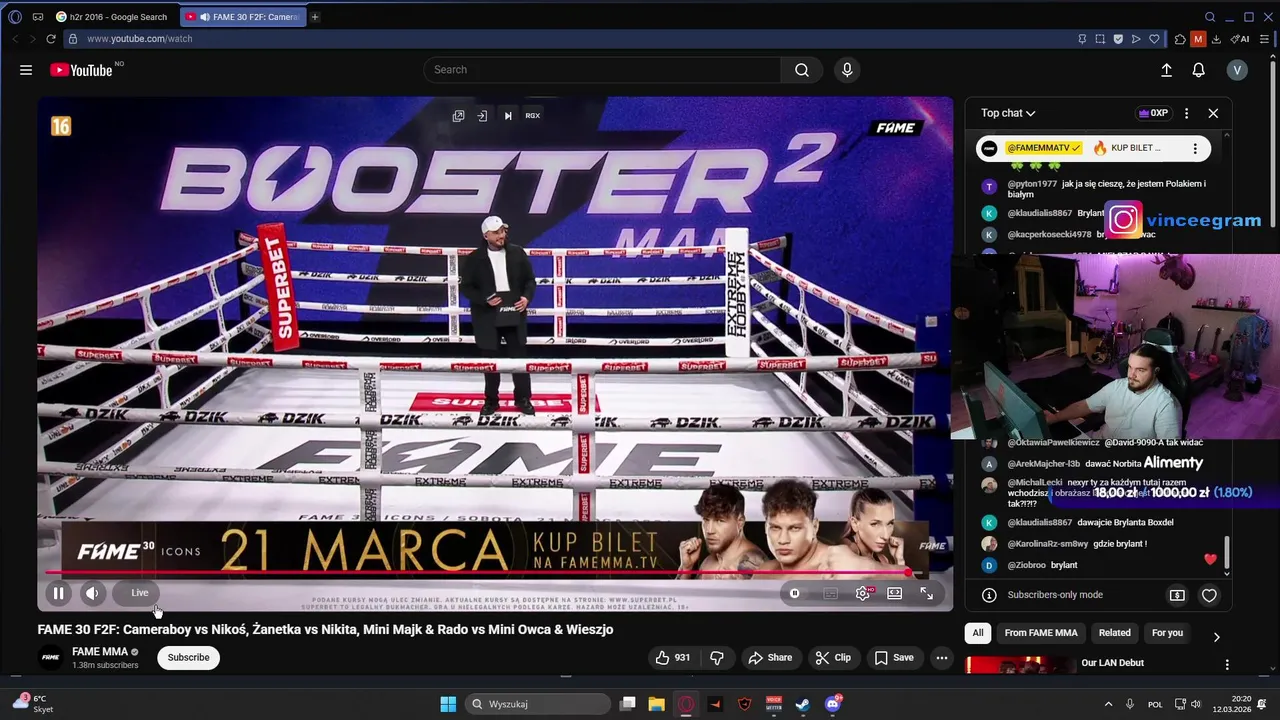
Task: Open the YouTube guide hamburger menu
Action: [x=26, y=70]
